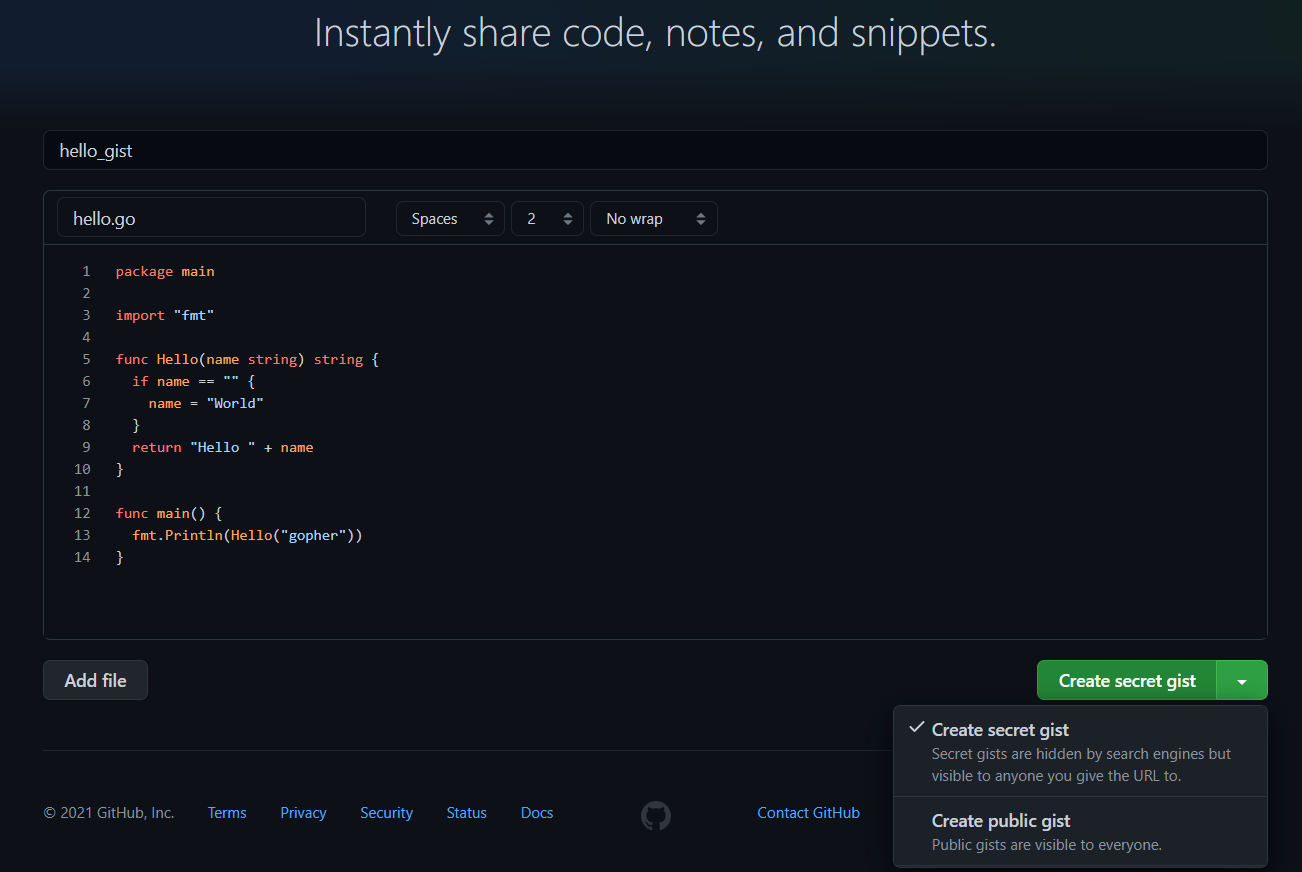Image resolution: width=1302 pixels, height=872 pixels.
Task: Click the 'Instantly share code, notes, and snippets.' heading
Action: (x=655, y=33)
